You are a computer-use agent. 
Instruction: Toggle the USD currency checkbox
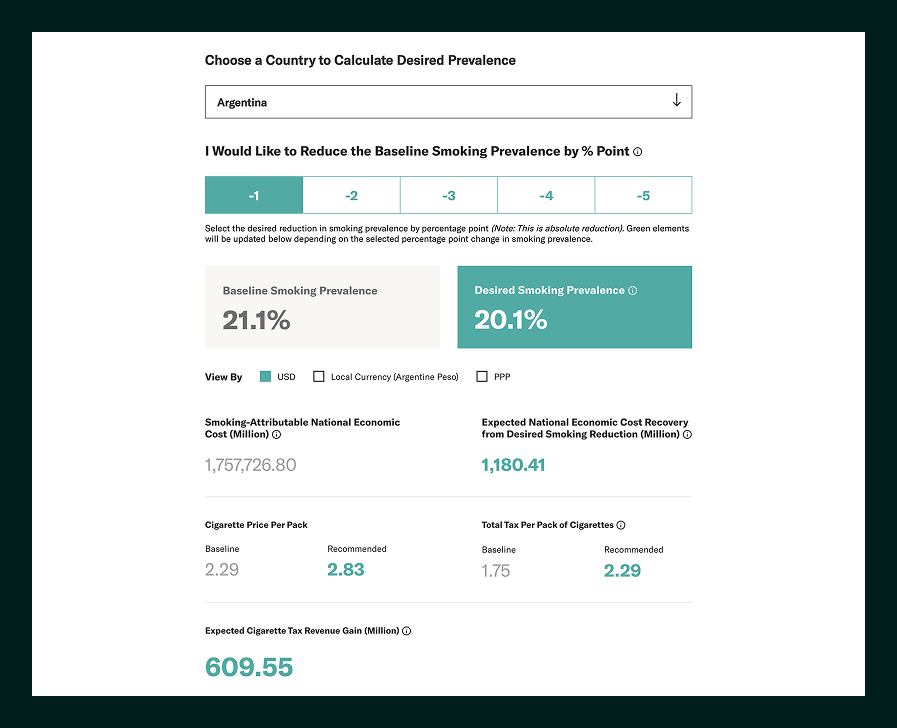266,376
